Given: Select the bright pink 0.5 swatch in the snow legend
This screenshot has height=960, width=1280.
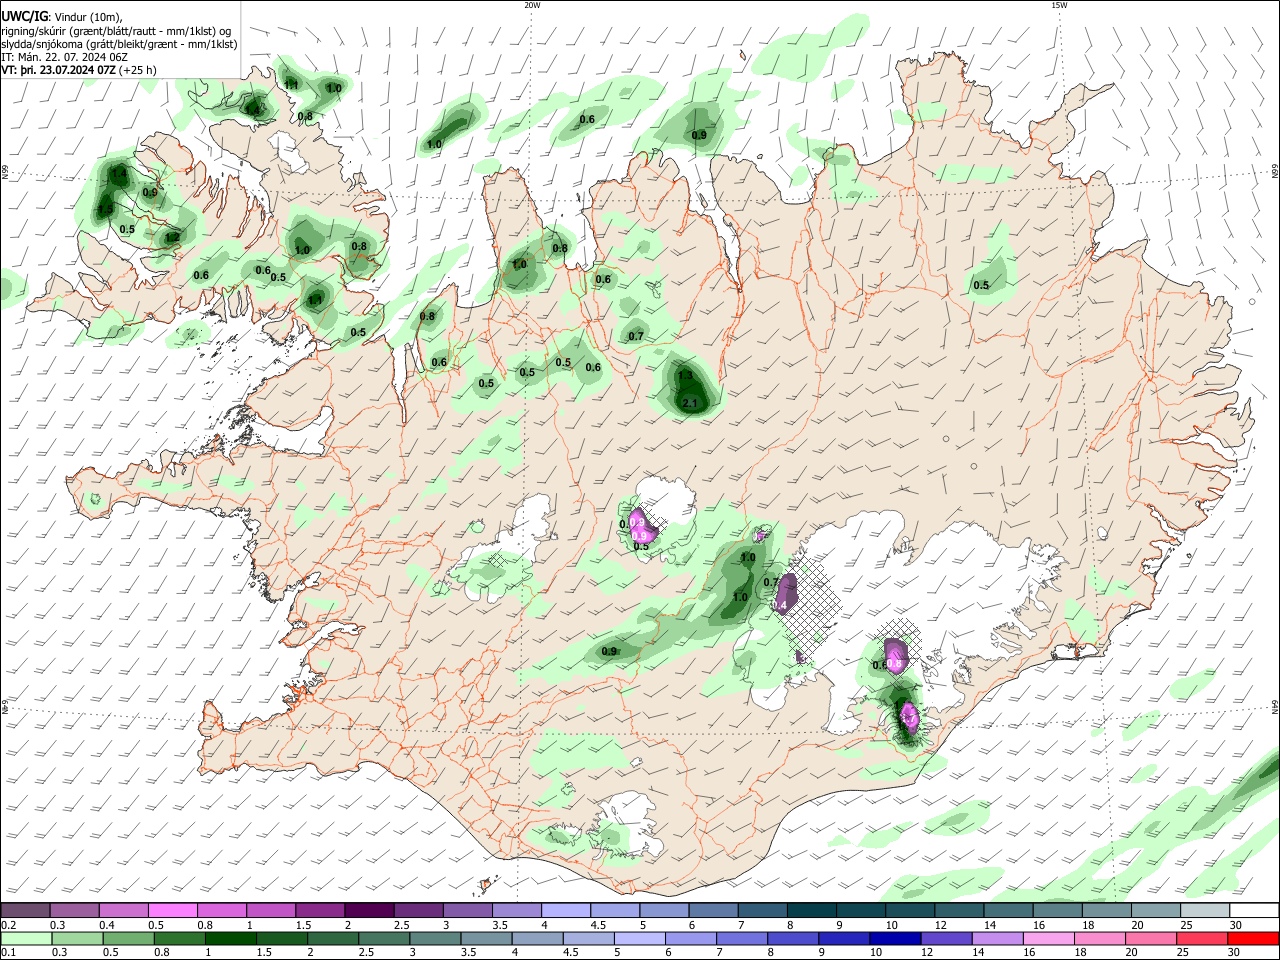Looking at the screenshot, I should 172,911.
